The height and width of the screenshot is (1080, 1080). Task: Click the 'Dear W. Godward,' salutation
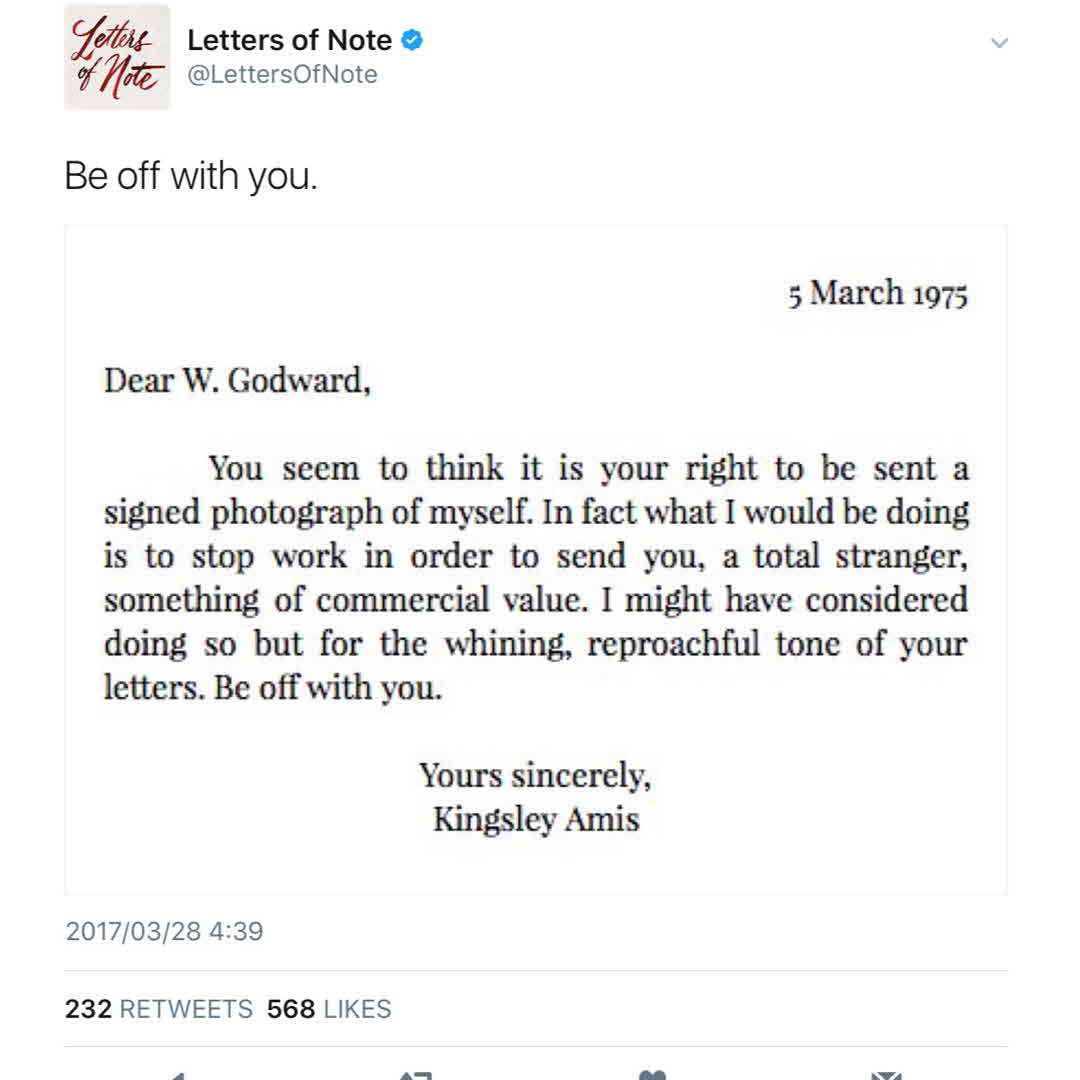tap(237, 381)
